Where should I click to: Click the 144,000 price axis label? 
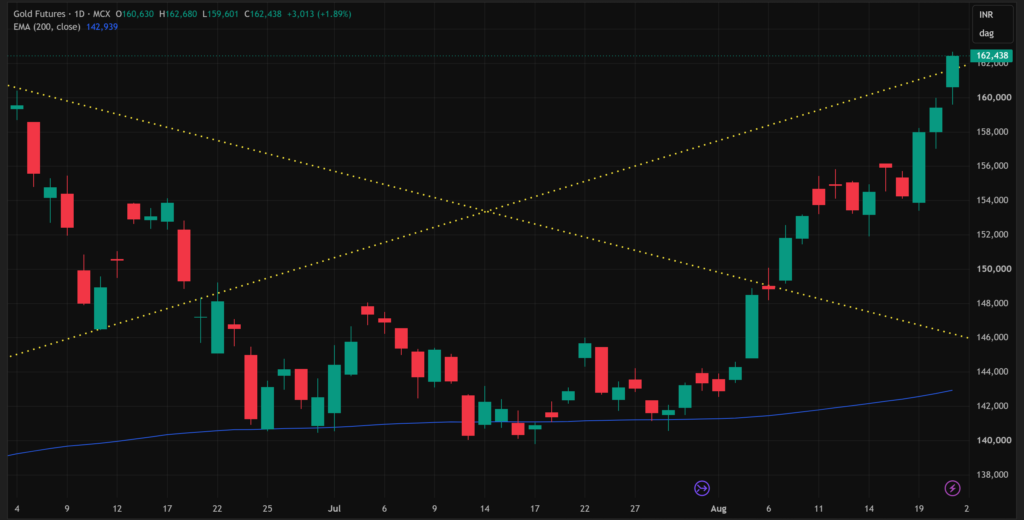pyautogui.click(x=993, y=372)
